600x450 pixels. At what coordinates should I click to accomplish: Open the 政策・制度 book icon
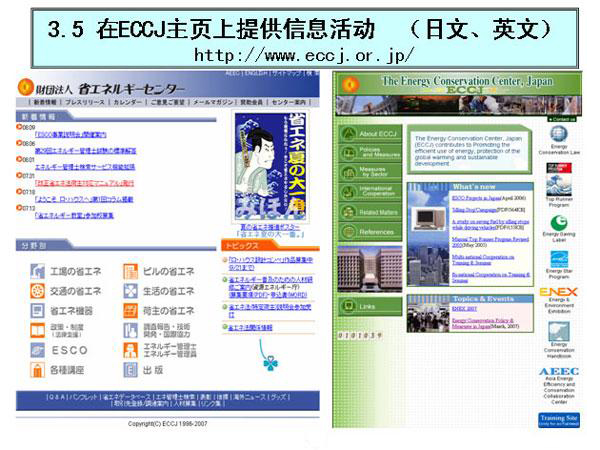pos(38,330)
